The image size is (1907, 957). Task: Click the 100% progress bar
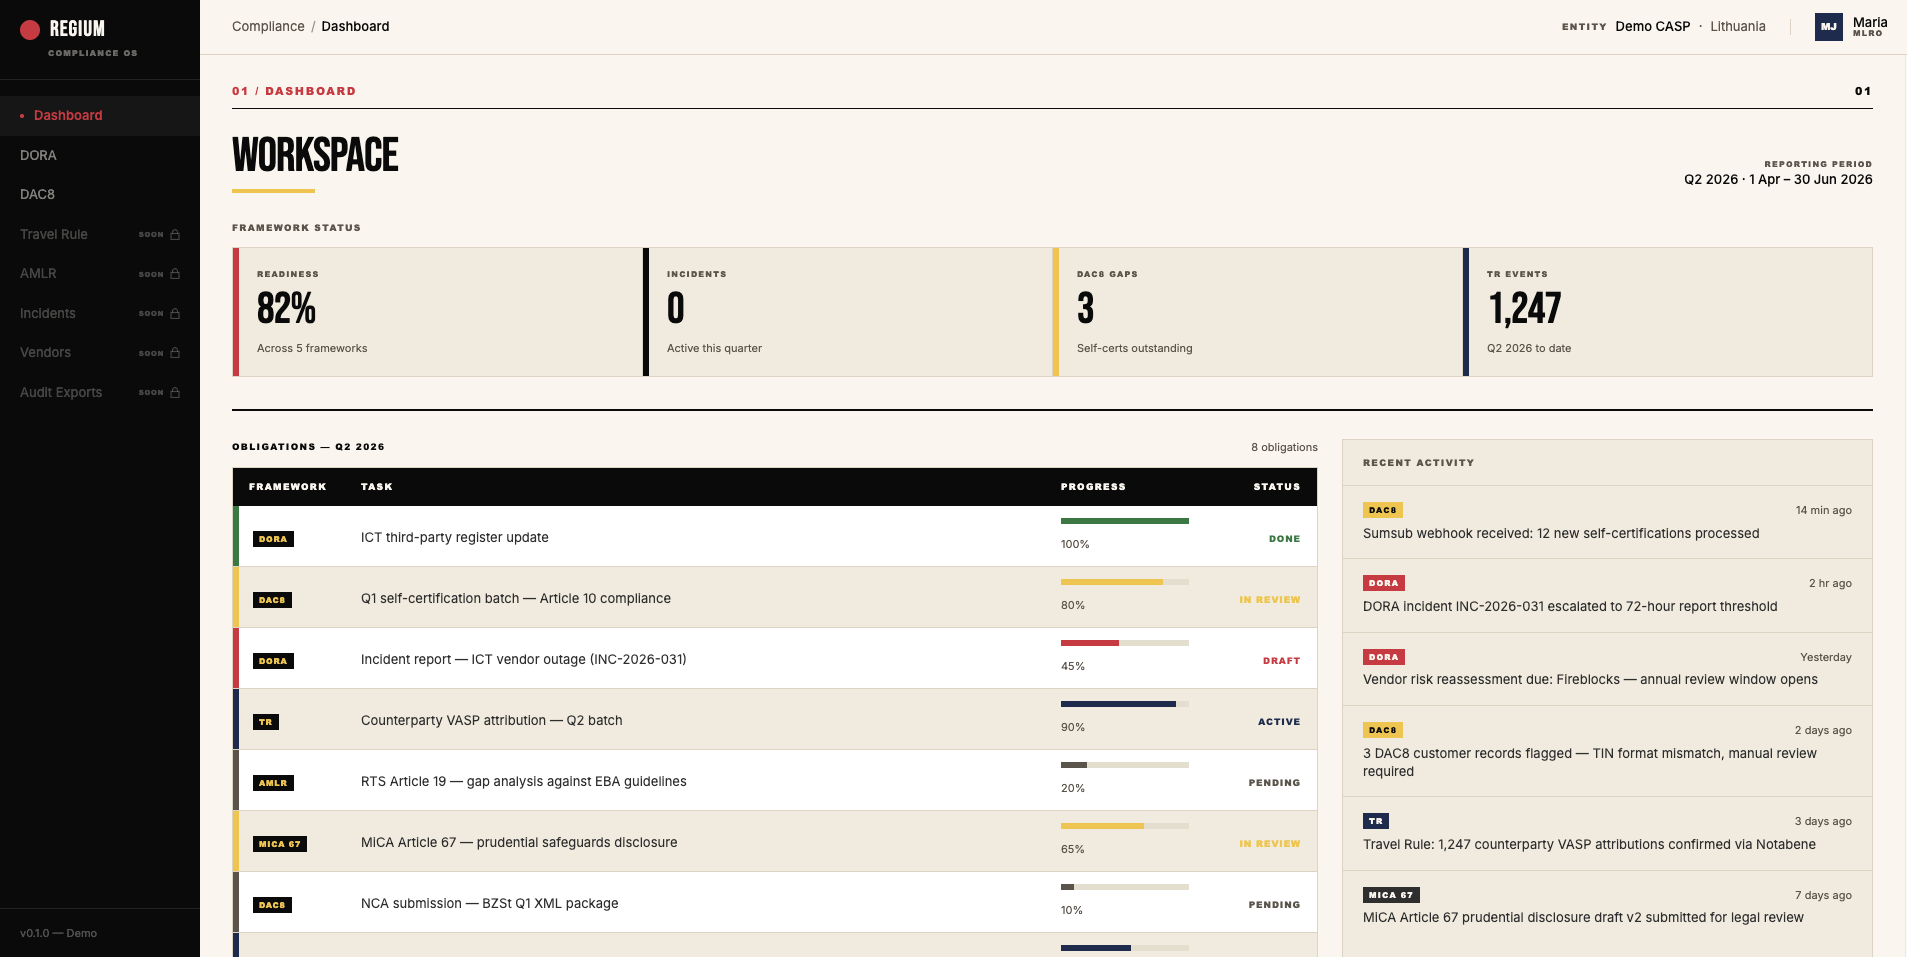(x=1125, y=521)
